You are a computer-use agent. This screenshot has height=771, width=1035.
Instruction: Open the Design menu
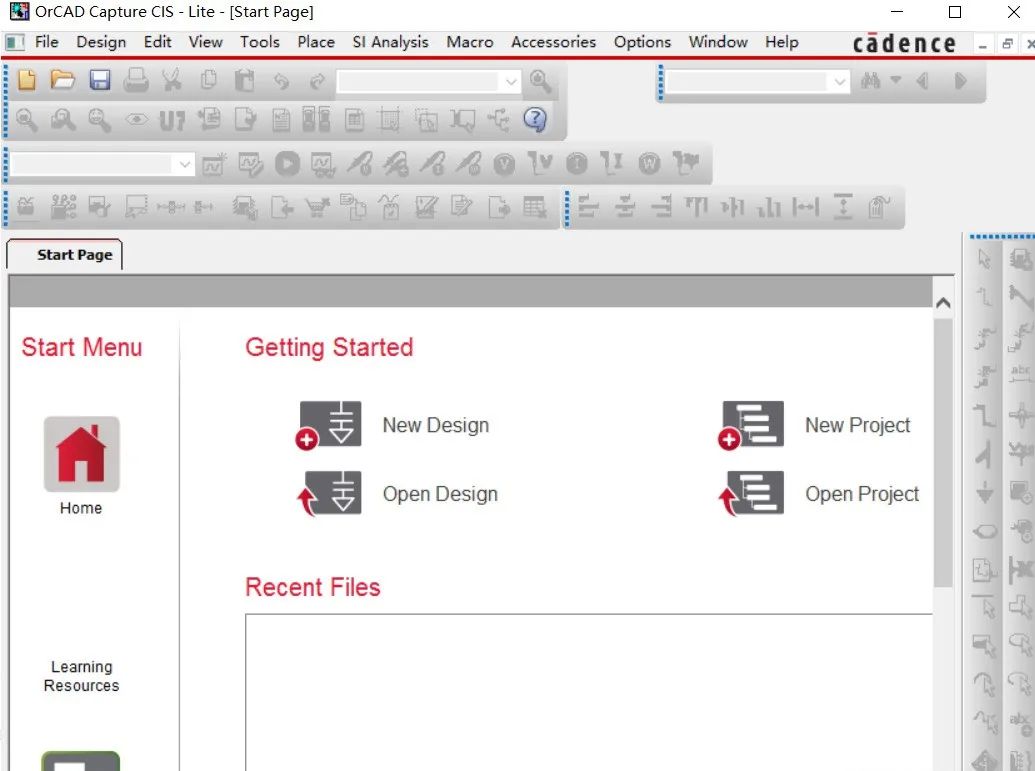tap(101, 42)
